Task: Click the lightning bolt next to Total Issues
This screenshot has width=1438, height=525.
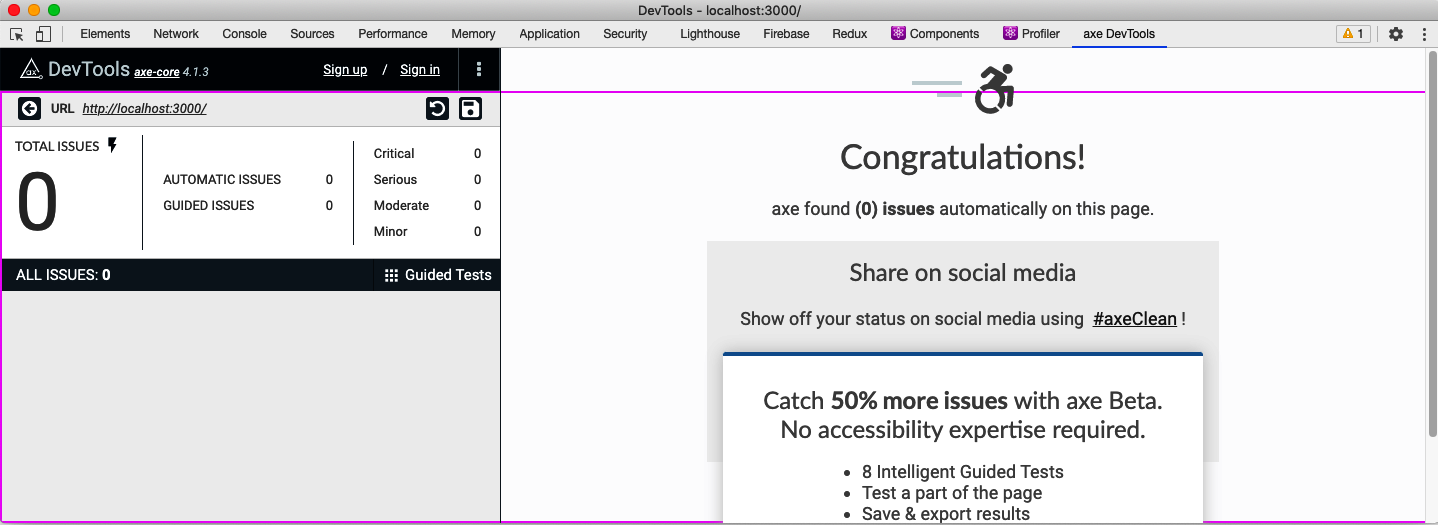Action: pyautogui.click(x=112, y=146)
